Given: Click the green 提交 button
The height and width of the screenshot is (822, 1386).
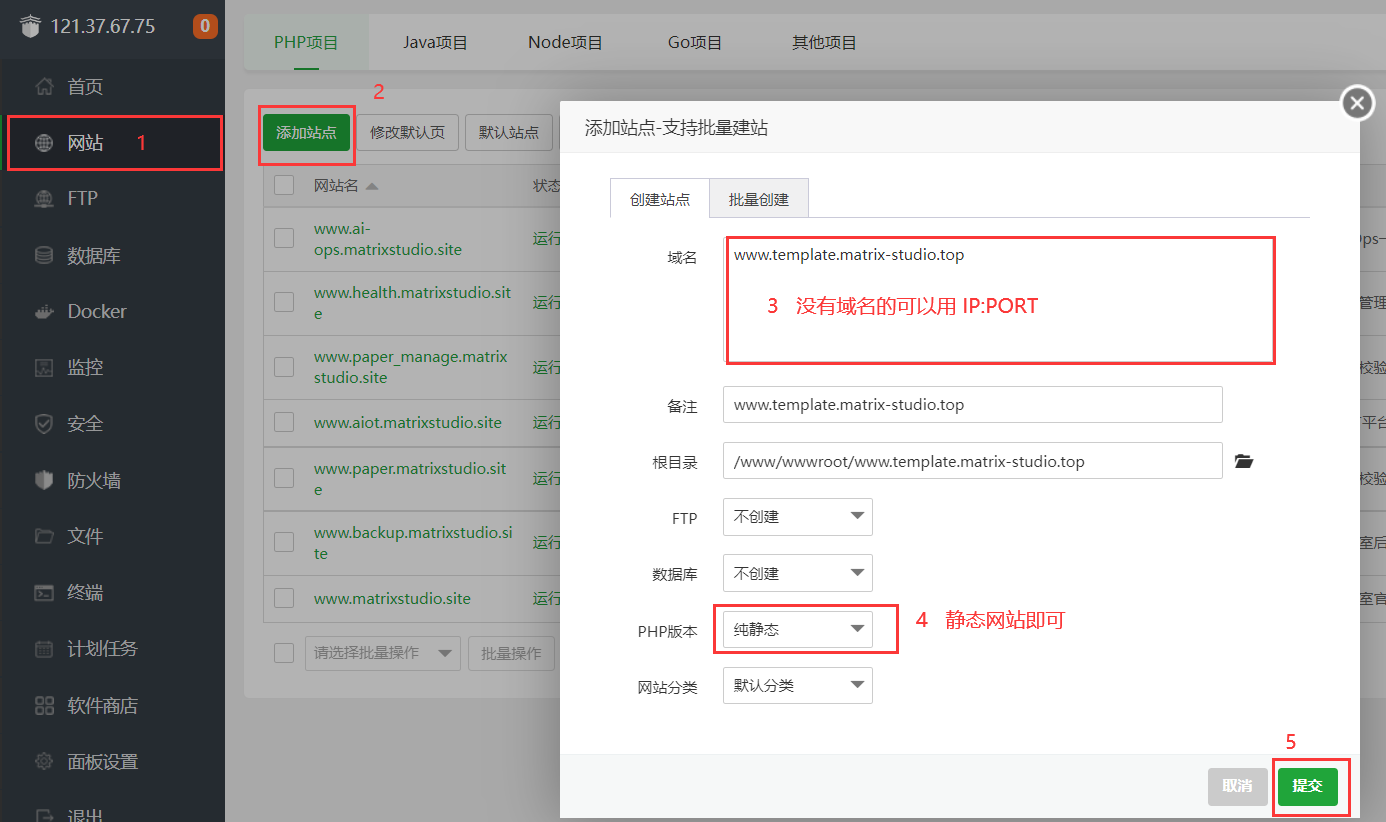Looking at the screenshot, I should pos(1307,786).
